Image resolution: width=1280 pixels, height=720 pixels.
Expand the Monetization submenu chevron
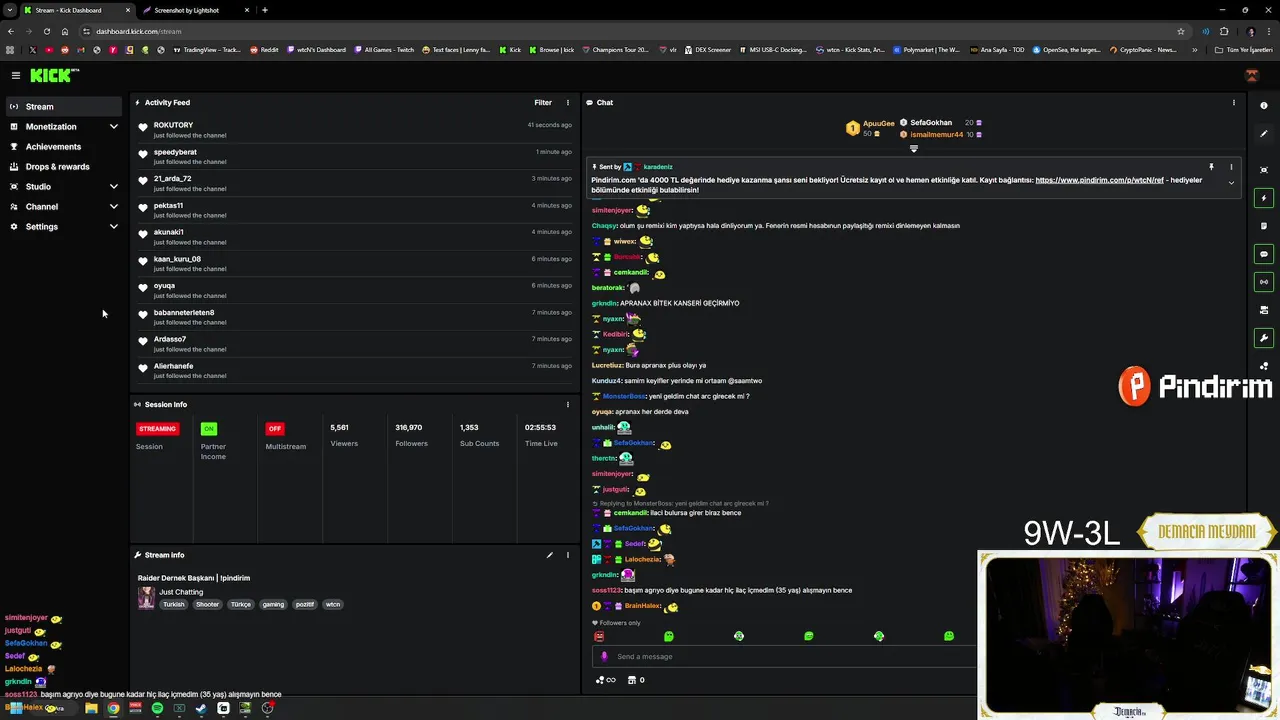113,126
